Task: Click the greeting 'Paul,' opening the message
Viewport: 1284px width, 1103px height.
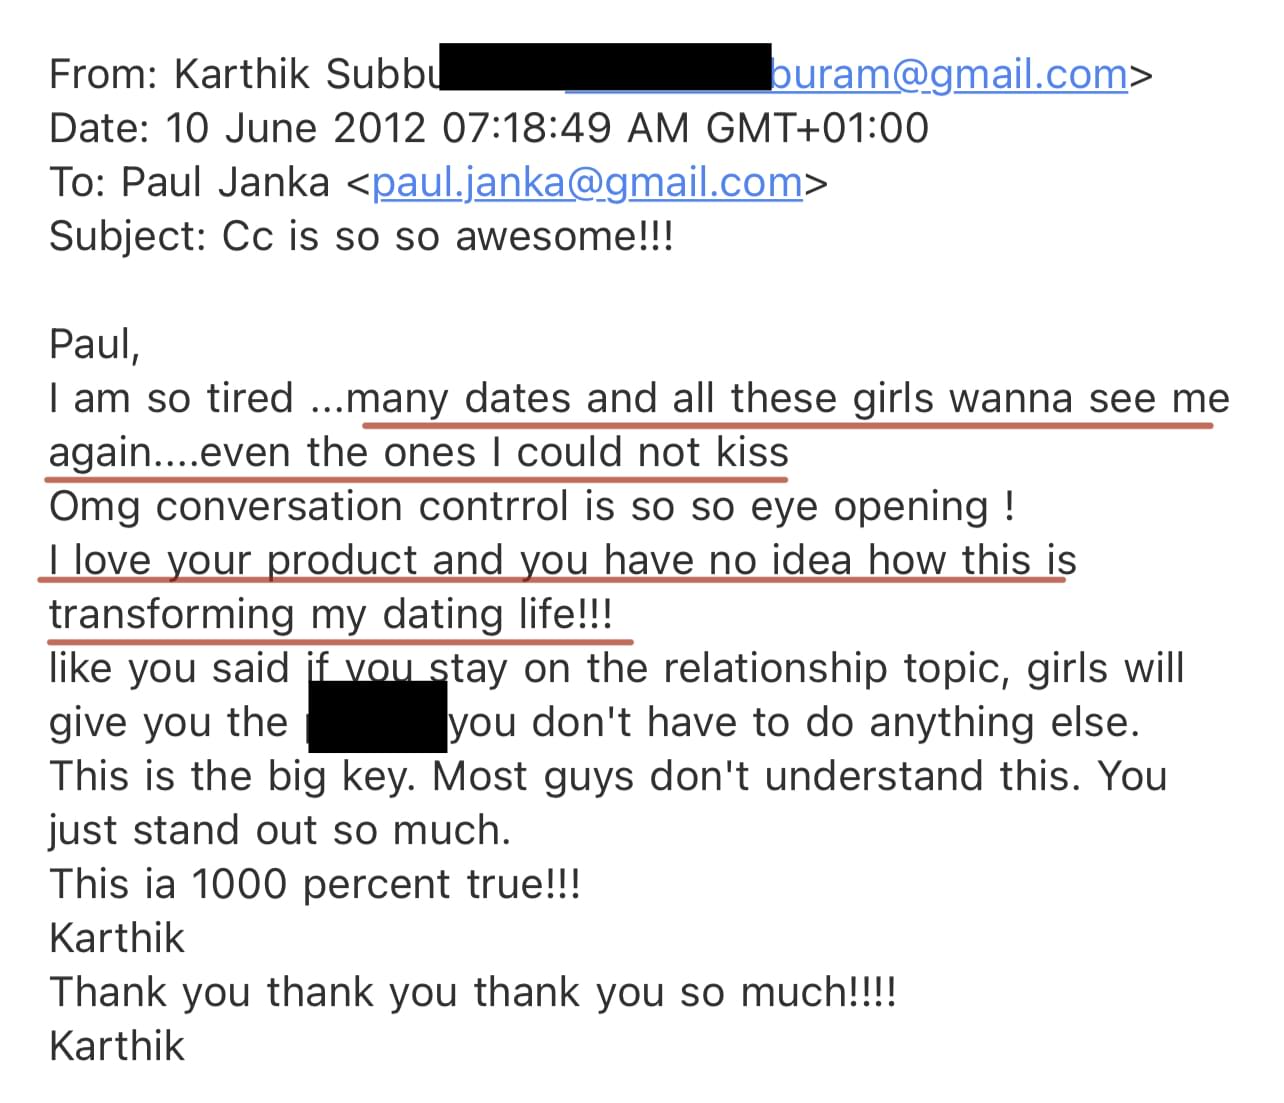Action: (x=95, y=344)
